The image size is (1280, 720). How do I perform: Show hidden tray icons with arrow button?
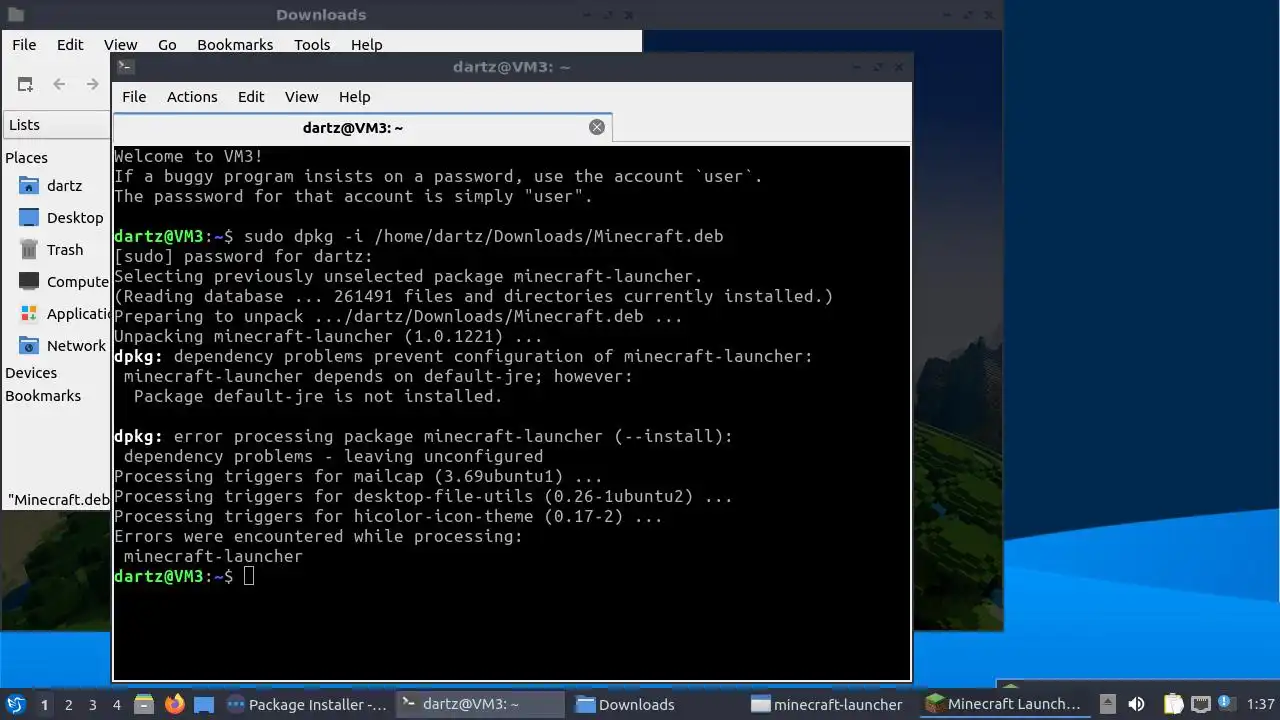[1107, 704]
